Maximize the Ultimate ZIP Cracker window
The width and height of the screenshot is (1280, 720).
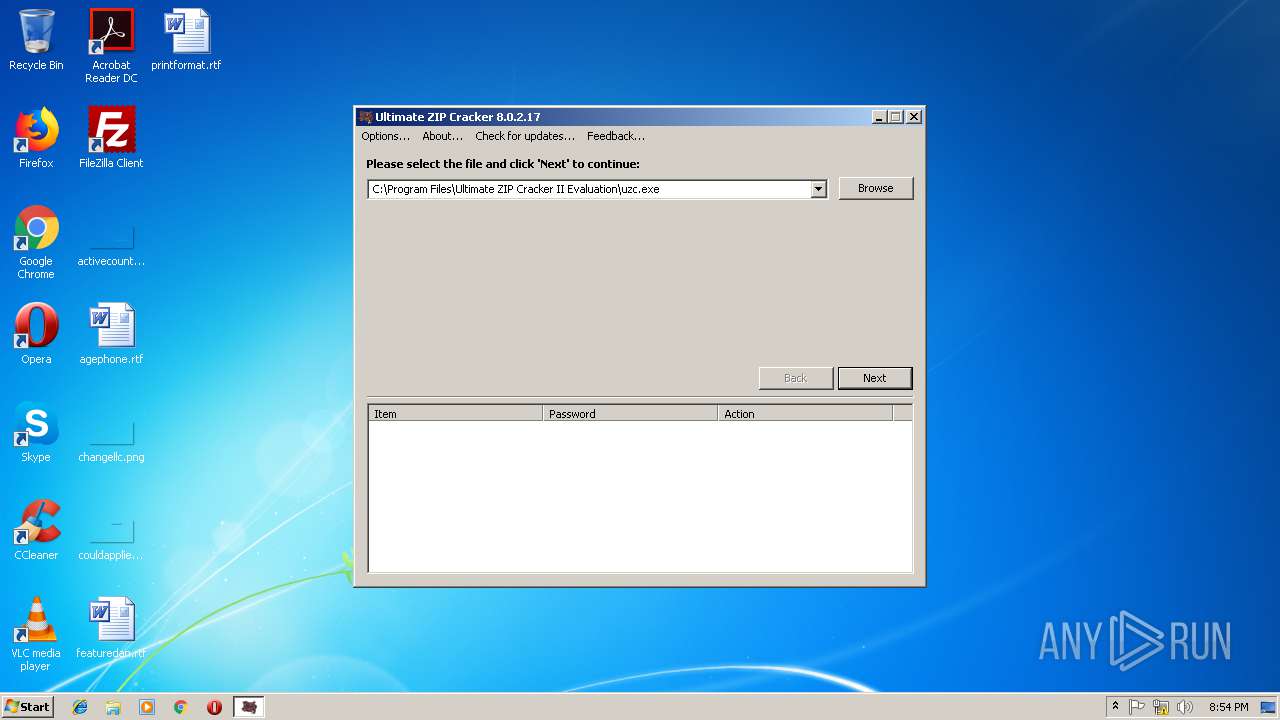(x=896, y=117)
